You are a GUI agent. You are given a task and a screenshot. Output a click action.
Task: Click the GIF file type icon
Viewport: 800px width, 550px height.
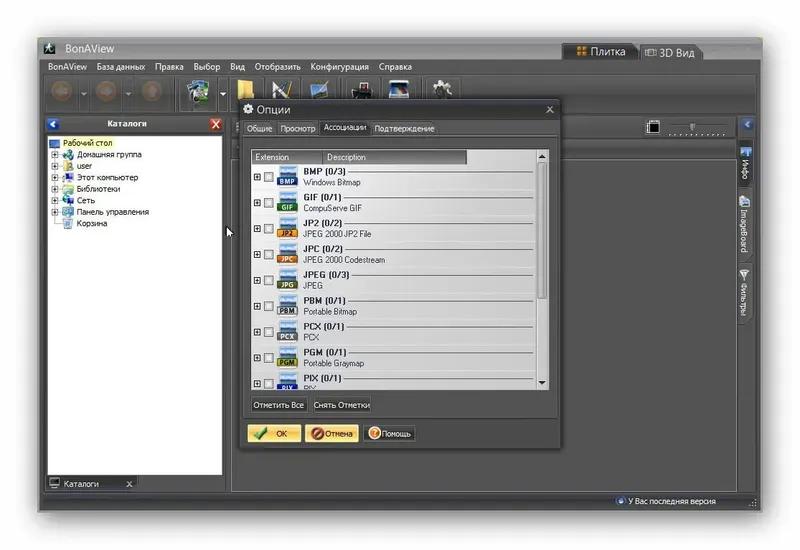(287, 203)
